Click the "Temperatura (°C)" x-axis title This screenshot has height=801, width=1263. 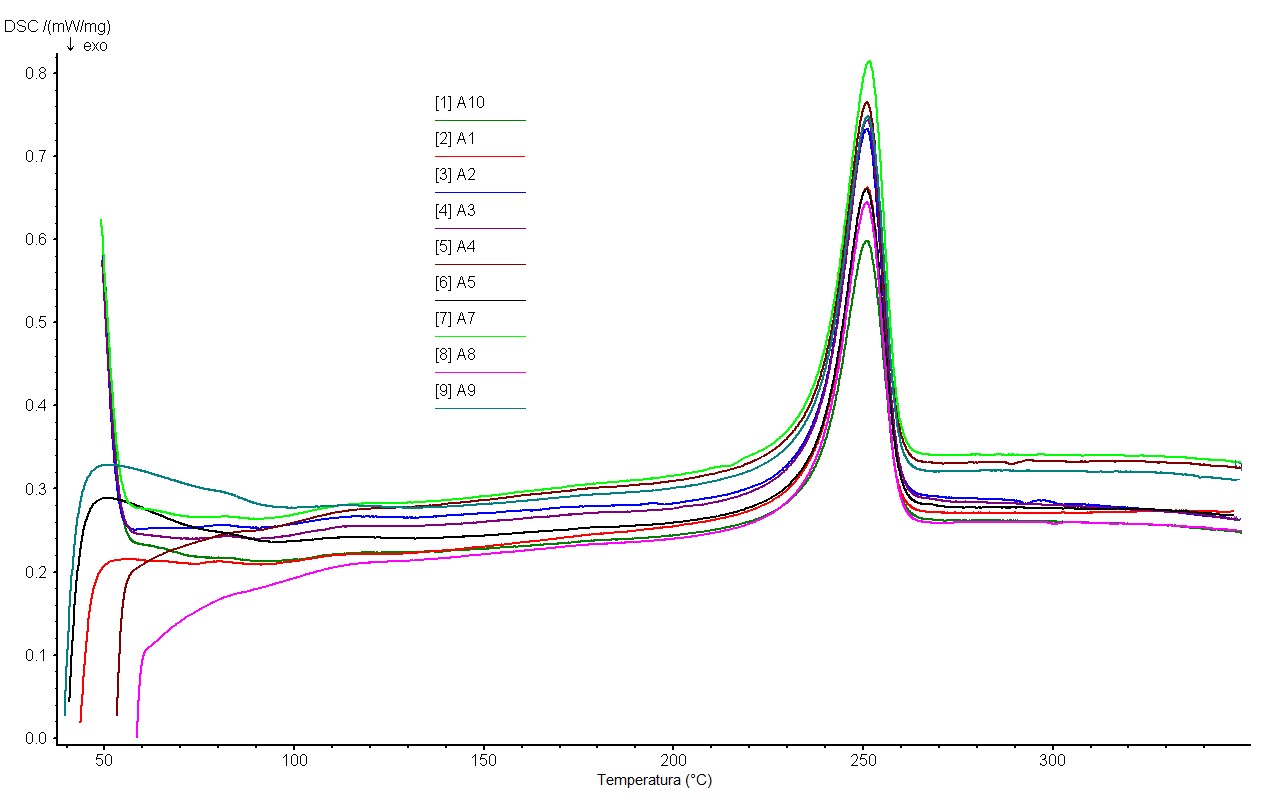655,780
